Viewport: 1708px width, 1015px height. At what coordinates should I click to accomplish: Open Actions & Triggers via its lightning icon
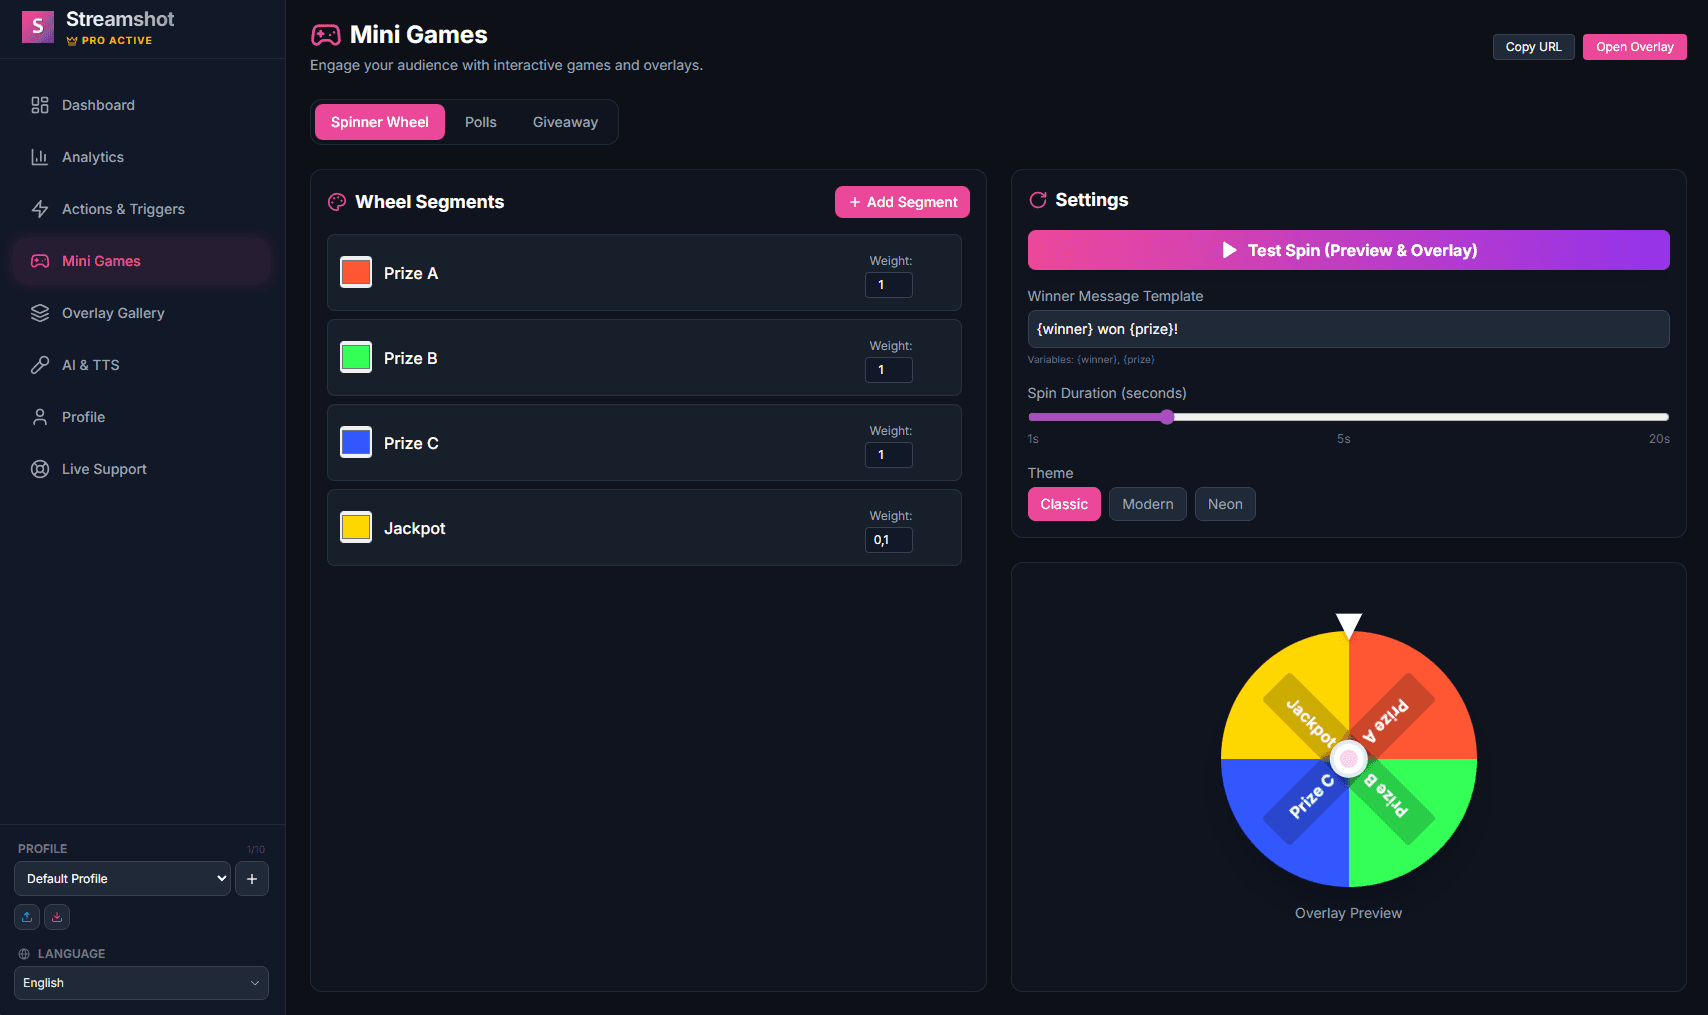pyautogui.click(x=40, y=209)
